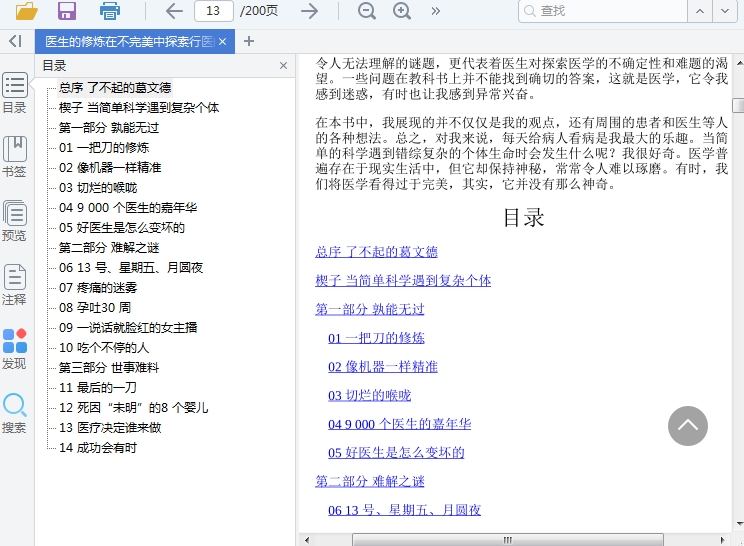Open a new tab with the plus button
This screenshot has width=744, height=546.
coord(249,42)
